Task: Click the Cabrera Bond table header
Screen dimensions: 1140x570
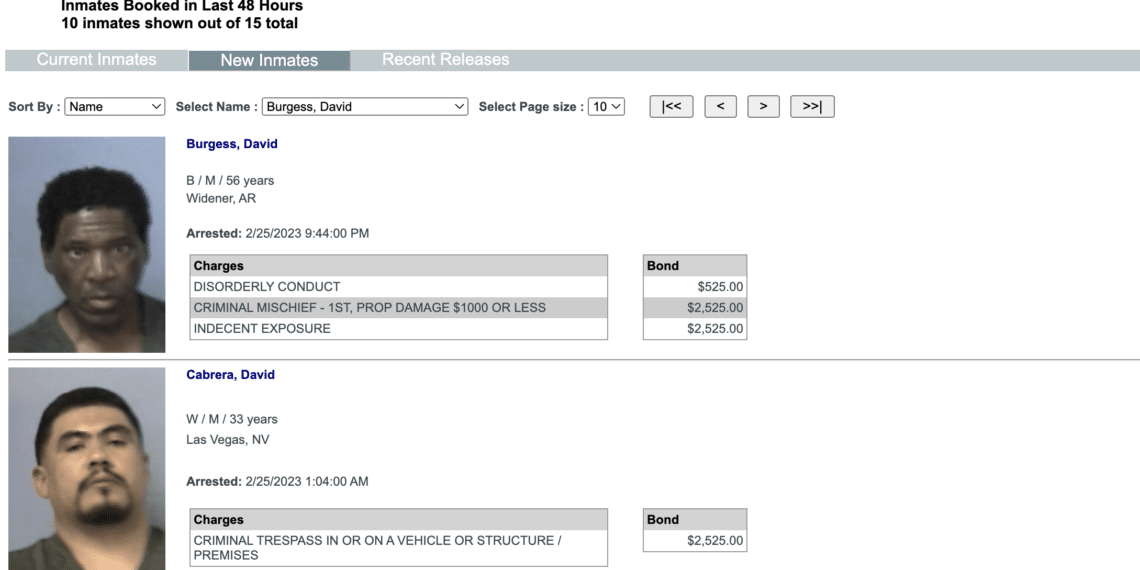Action: 695,519
